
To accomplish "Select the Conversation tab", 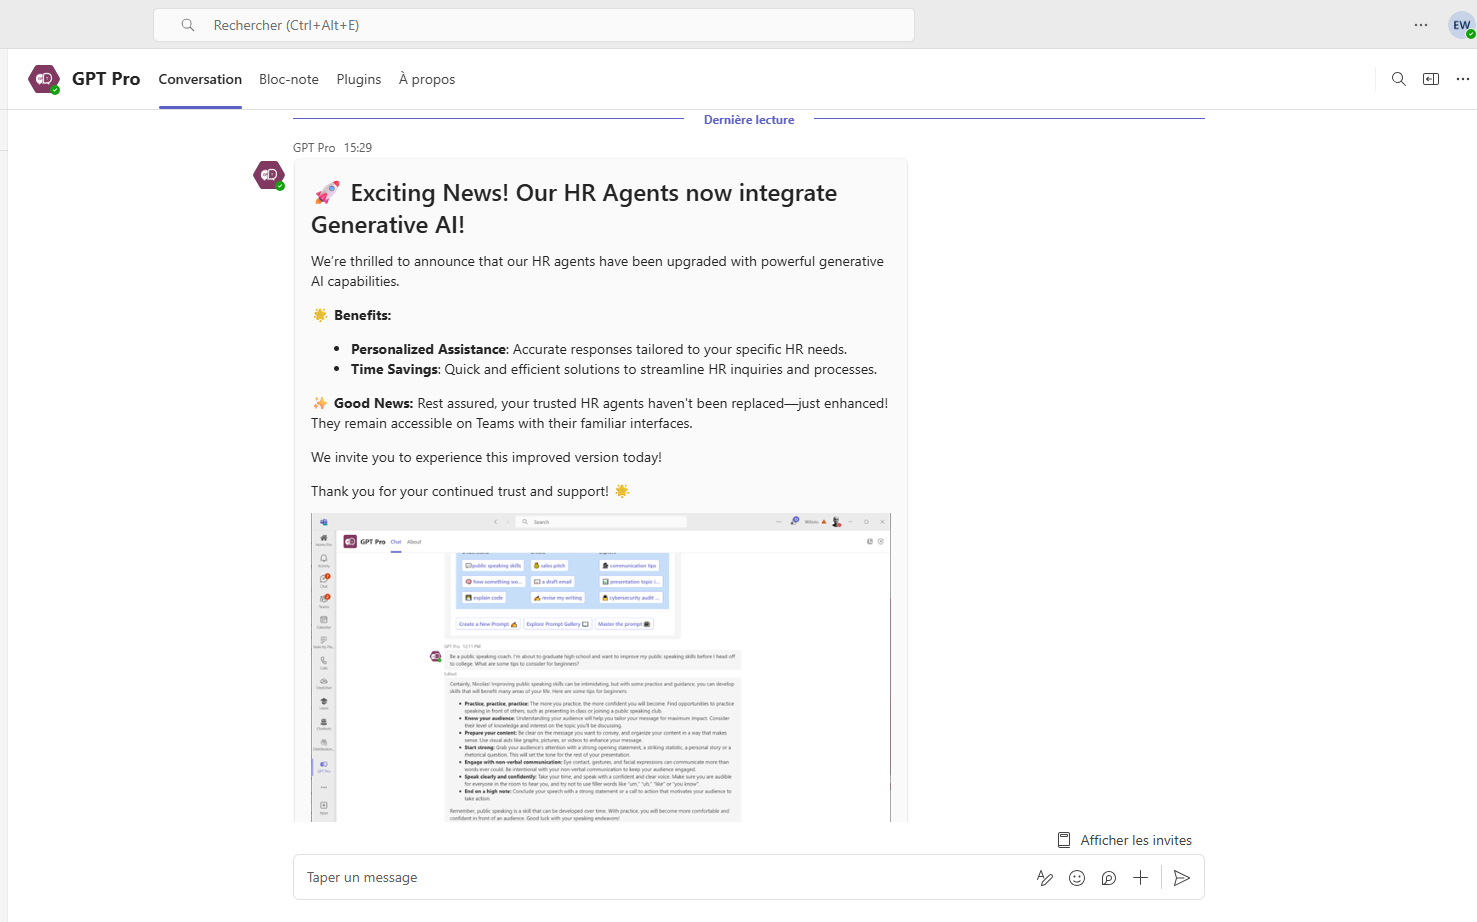I will (x=200, y=79).
